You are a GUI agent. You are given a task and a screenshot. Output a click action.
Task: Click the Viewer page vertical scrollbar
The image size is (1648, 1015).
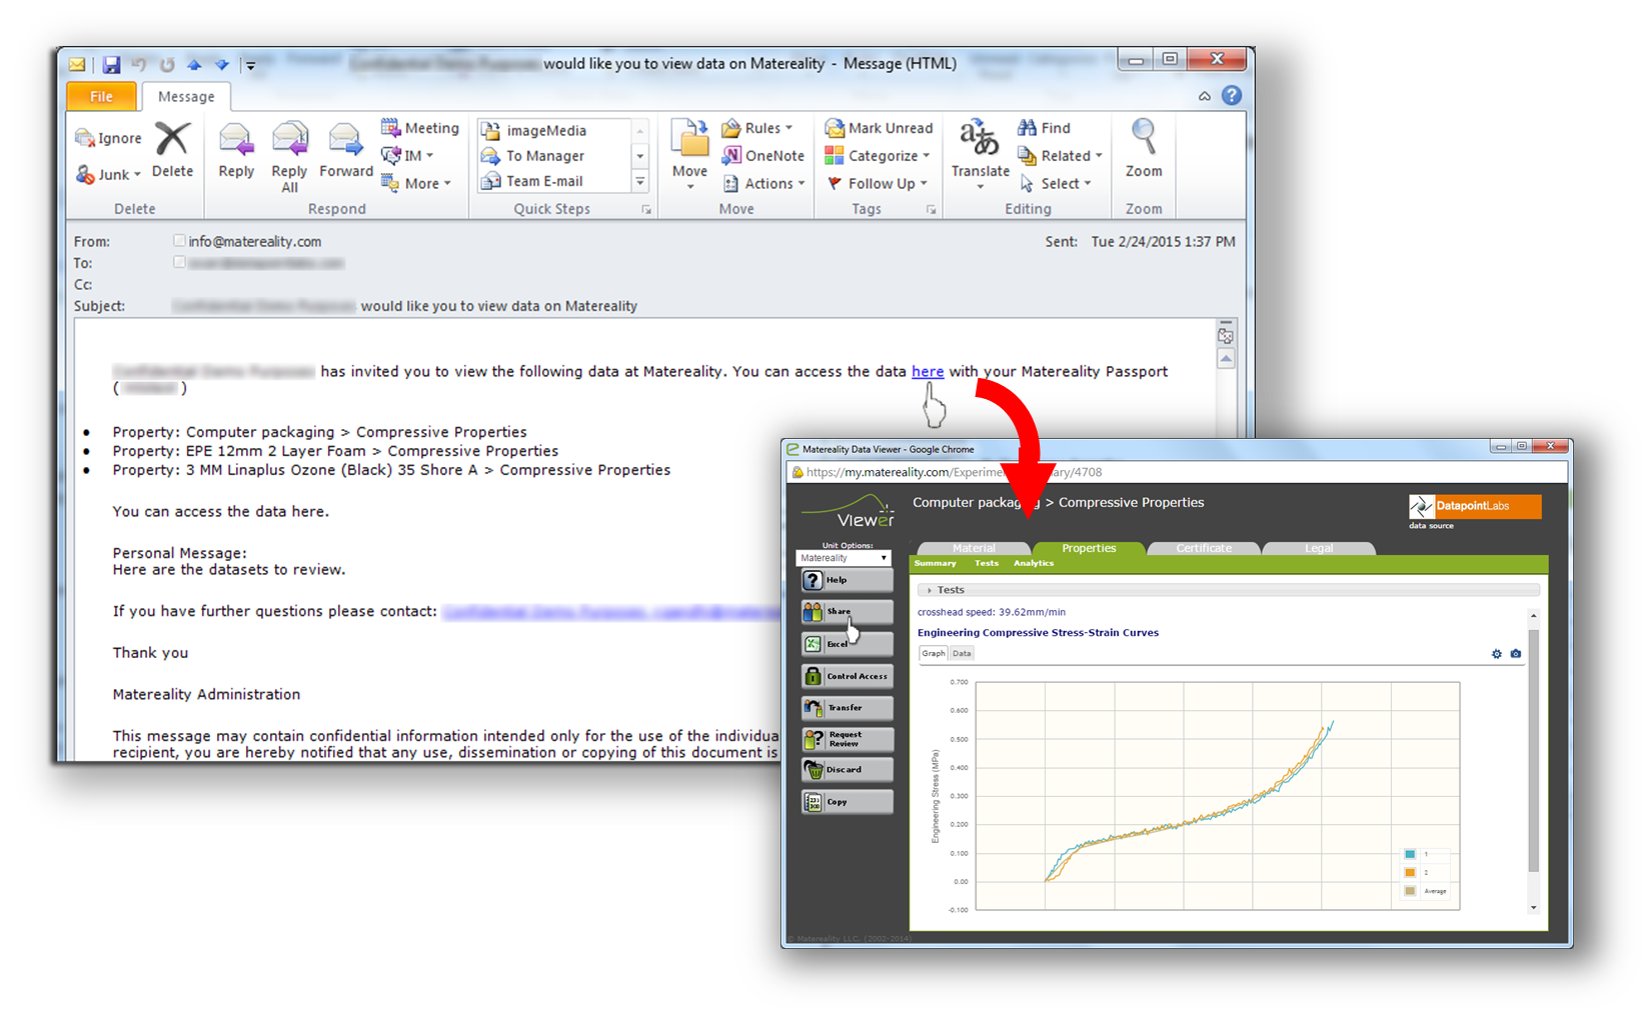1533,750
